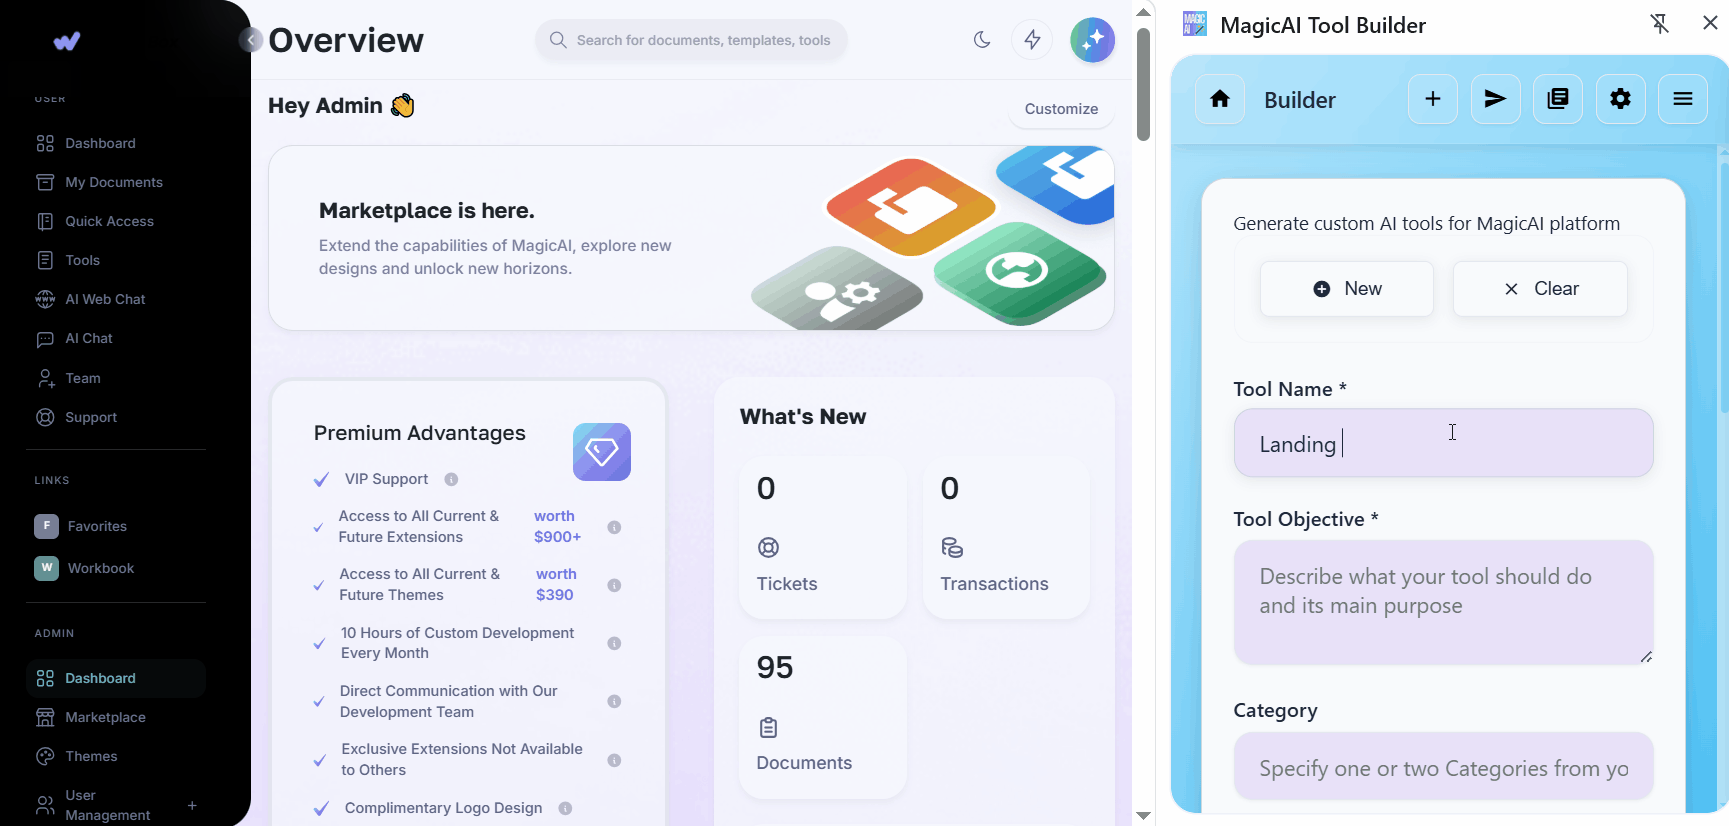Screen dimensions: 1729x826
Task: Click the Marketplace is here banner
Action: coord(691,238)
